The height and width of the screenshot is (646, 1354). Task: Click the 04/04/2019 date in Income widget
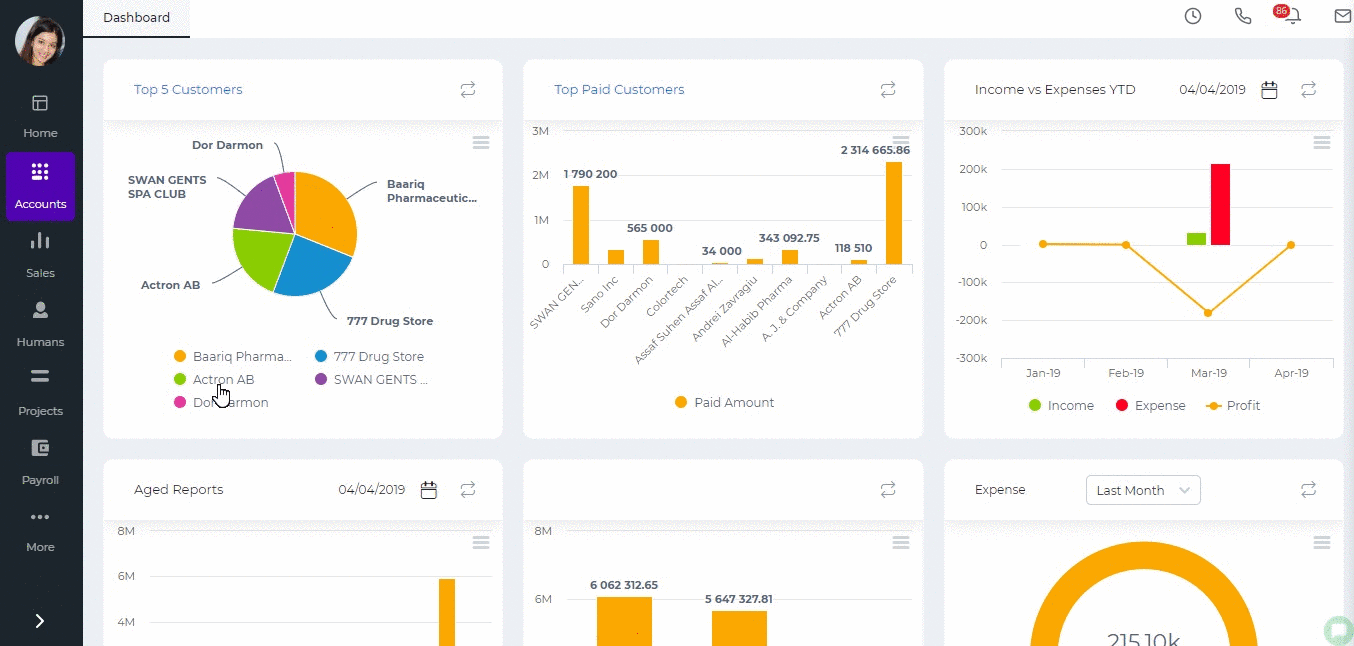pyautogui.click(x=1212, y=90)
